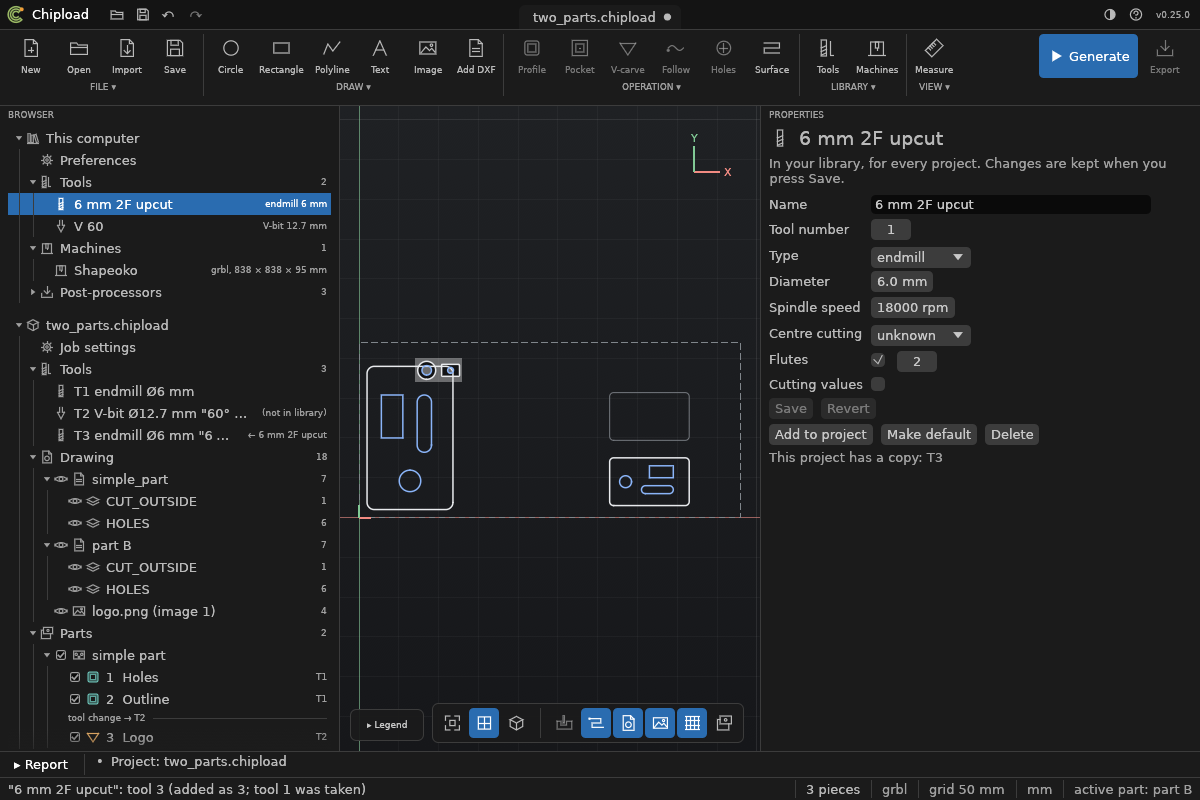
Task: Activate the Measure tool
Action: tap(934, 56)
